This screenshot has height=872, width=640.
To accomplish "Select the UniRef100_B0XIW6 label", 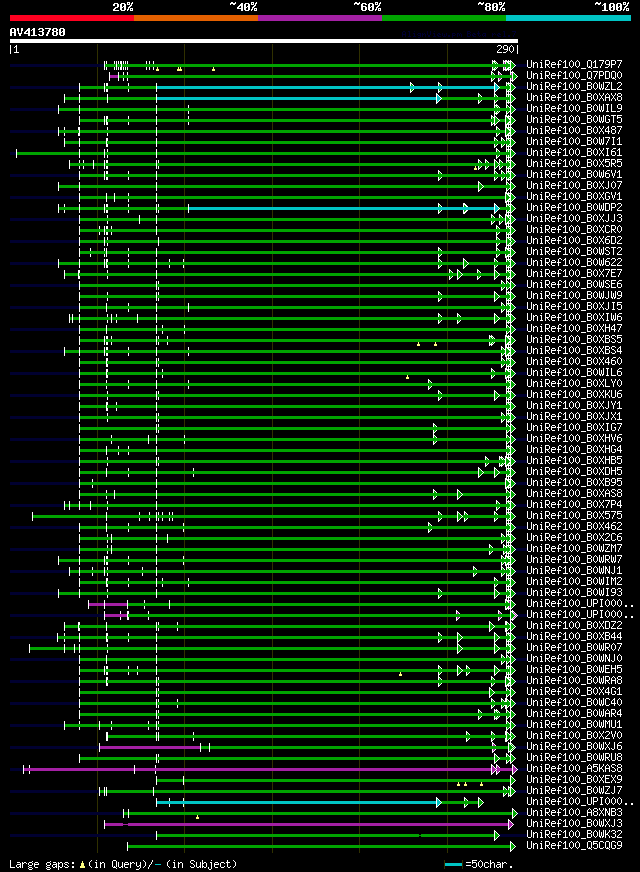I will (x=574, y=318).
